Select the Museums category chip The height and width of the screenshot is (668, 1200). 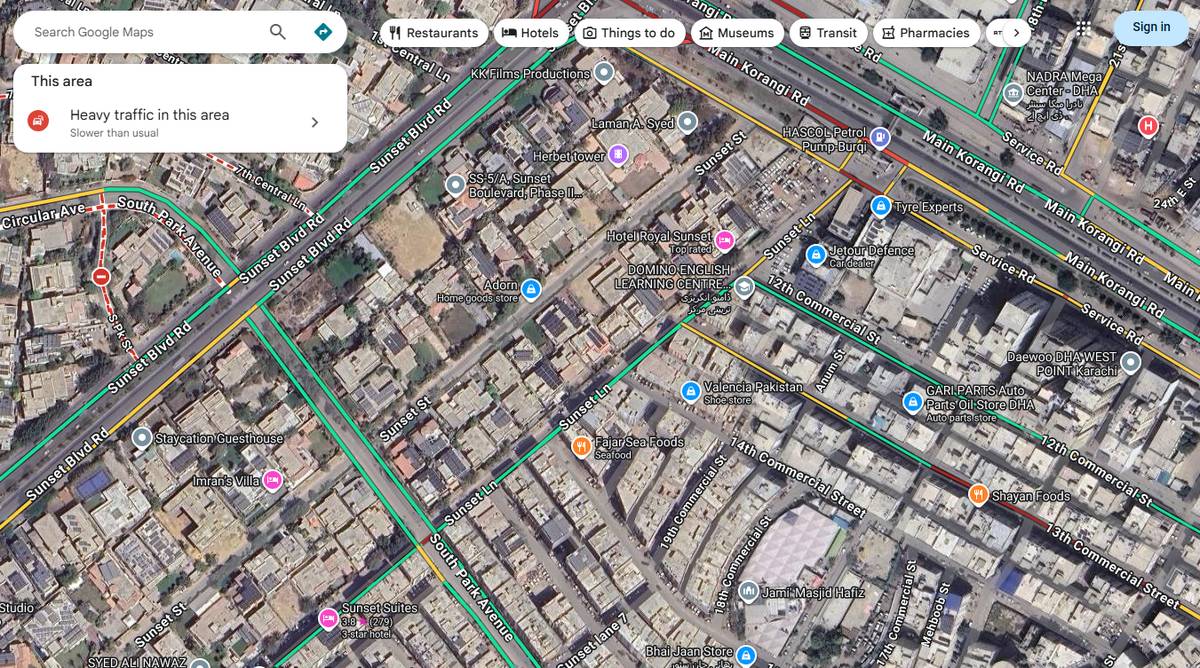click(738, 32)
